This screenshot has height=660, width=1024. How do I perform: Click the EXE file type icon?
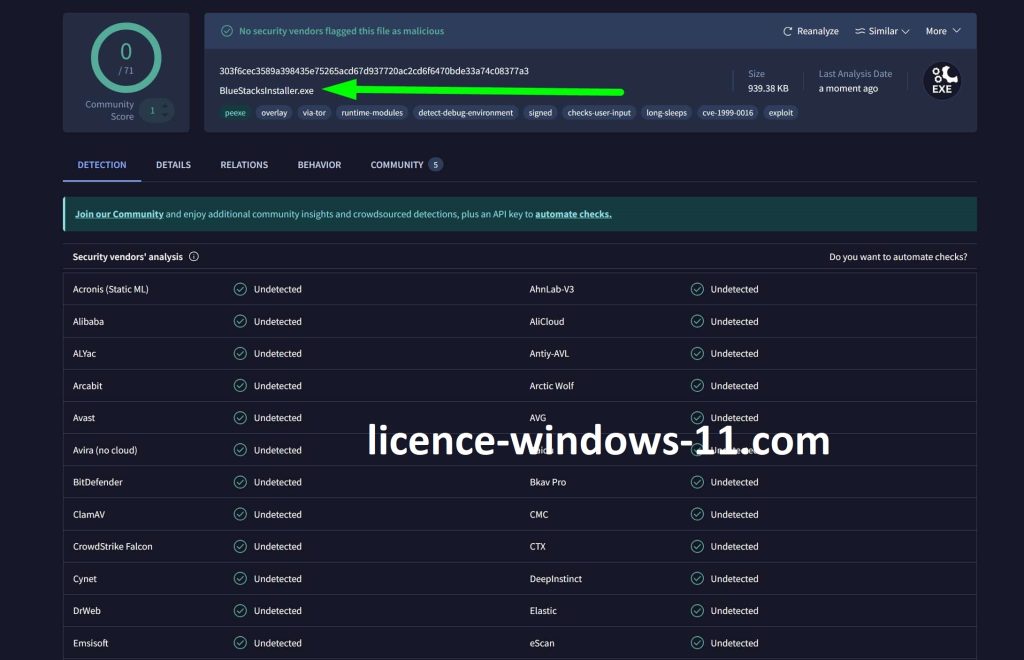point(941,80)
